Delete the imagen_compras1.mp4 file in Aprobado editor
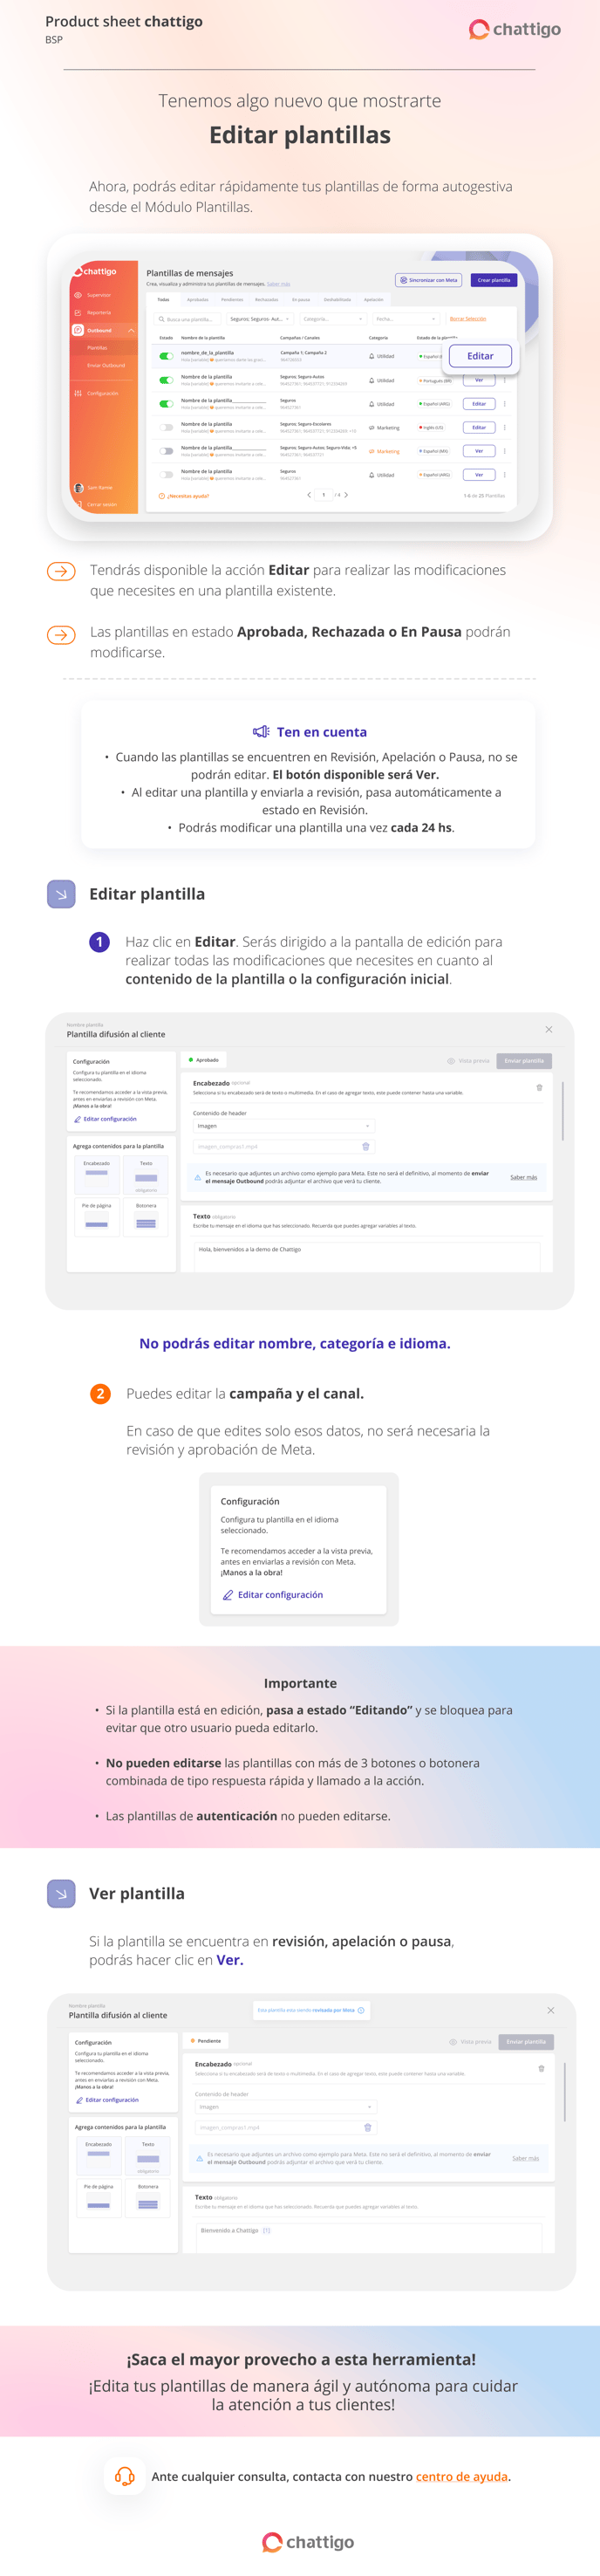 pos(366,1146)
